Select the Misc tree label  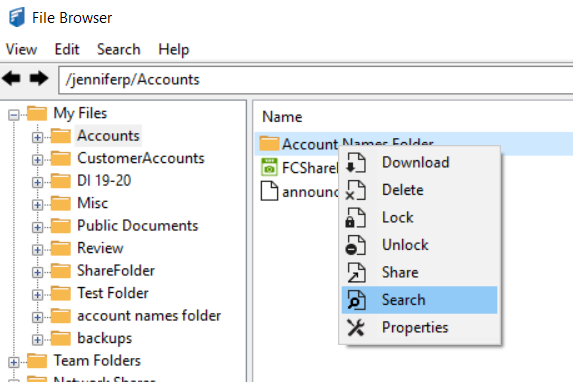tap(93, 203)
